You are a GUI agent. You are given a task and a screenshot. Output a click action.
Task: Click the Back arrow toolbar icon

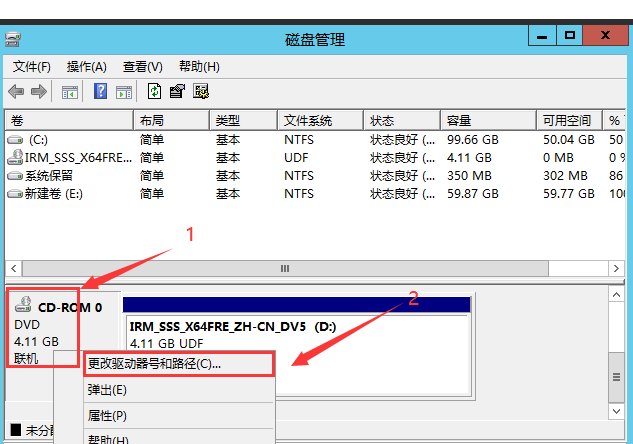pos(16,92)
